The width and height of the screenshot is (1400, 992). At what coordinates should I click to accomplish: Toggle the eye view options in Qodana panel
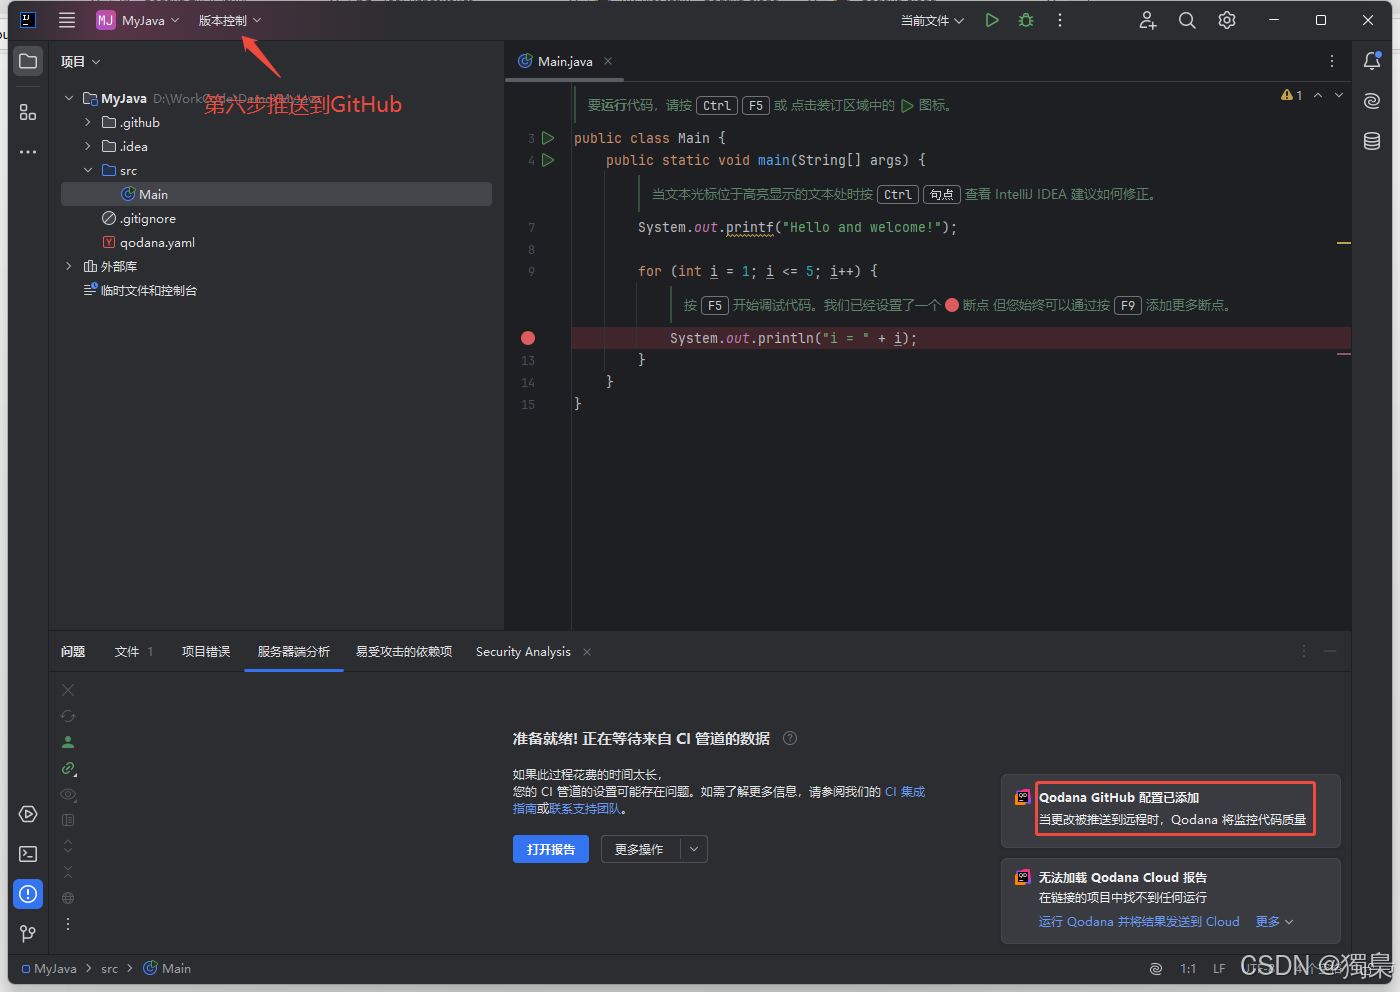pos(68,793)
